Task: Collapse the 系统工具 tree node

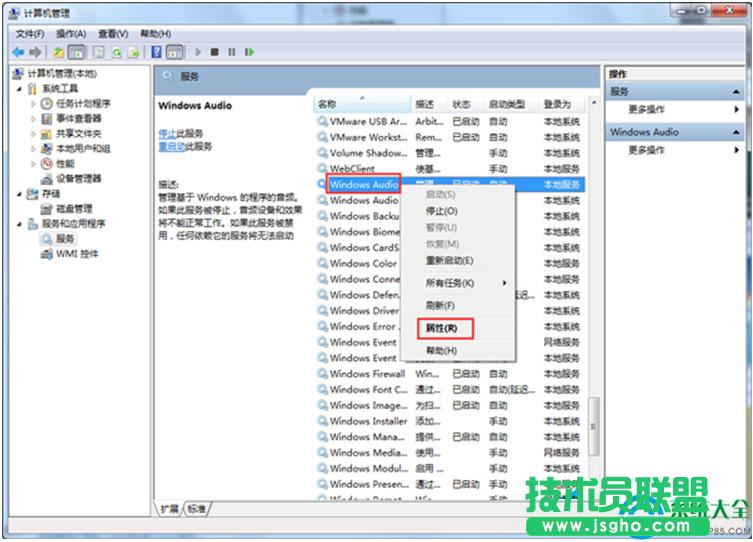Action: coord(19,89)
